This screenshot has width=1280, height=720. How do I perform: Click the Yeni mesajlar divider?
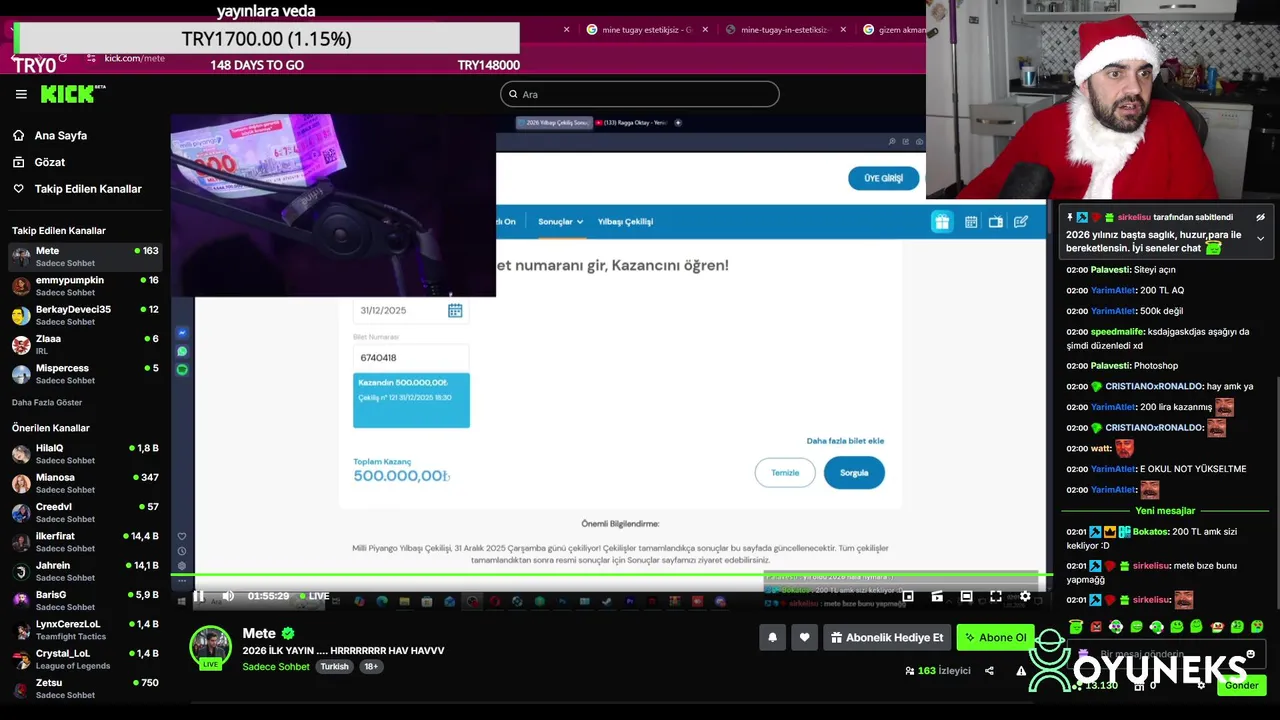pos(1165,511)
